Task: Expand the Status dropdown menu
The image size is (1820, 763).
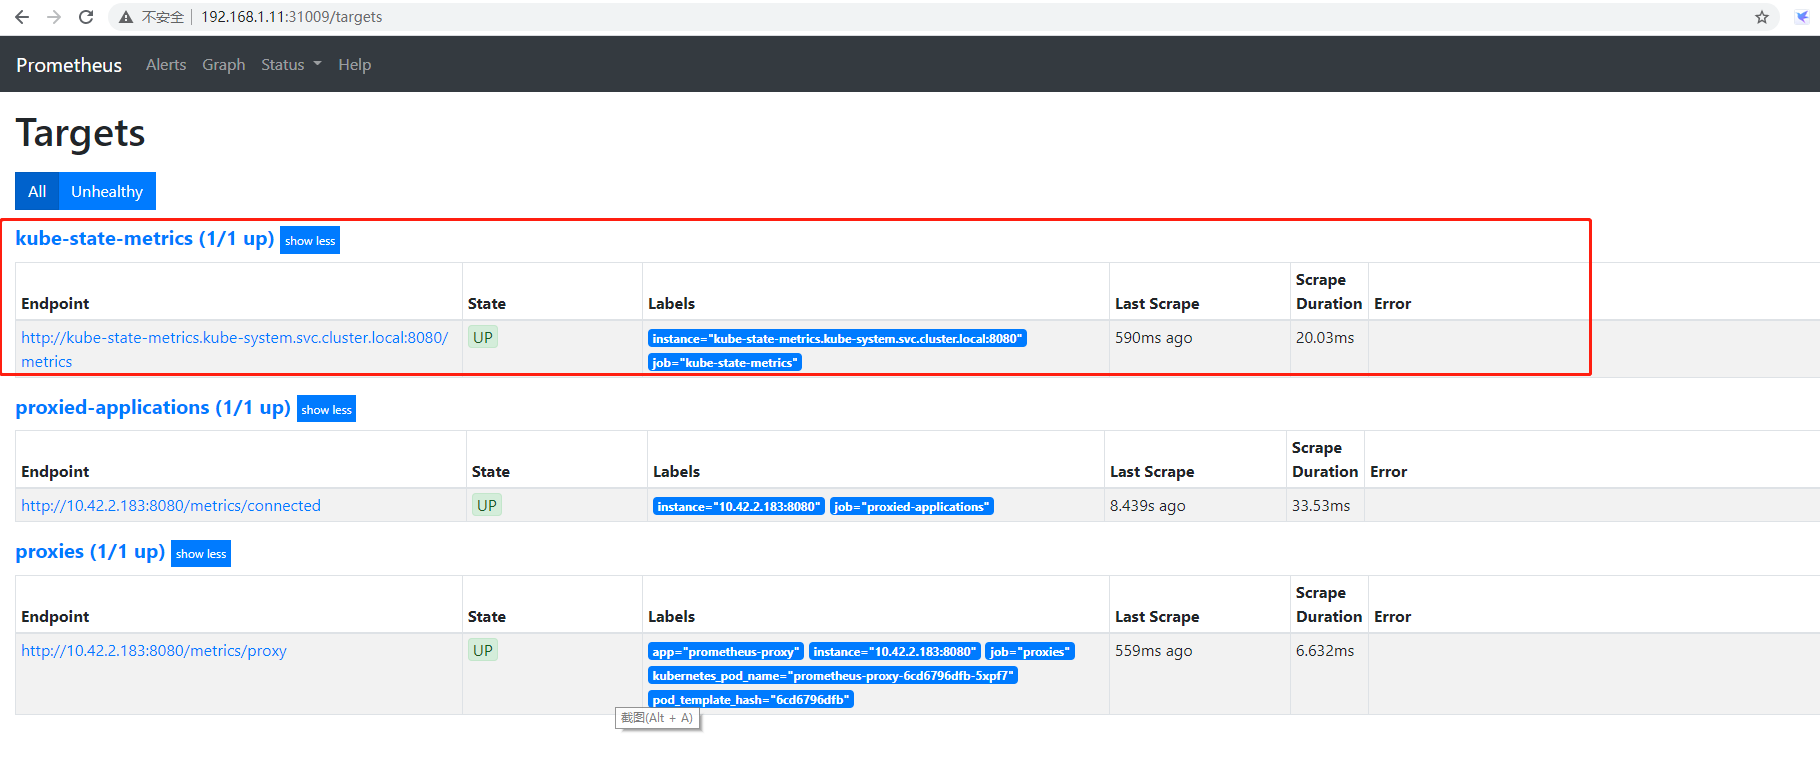Action: point(291,65)
